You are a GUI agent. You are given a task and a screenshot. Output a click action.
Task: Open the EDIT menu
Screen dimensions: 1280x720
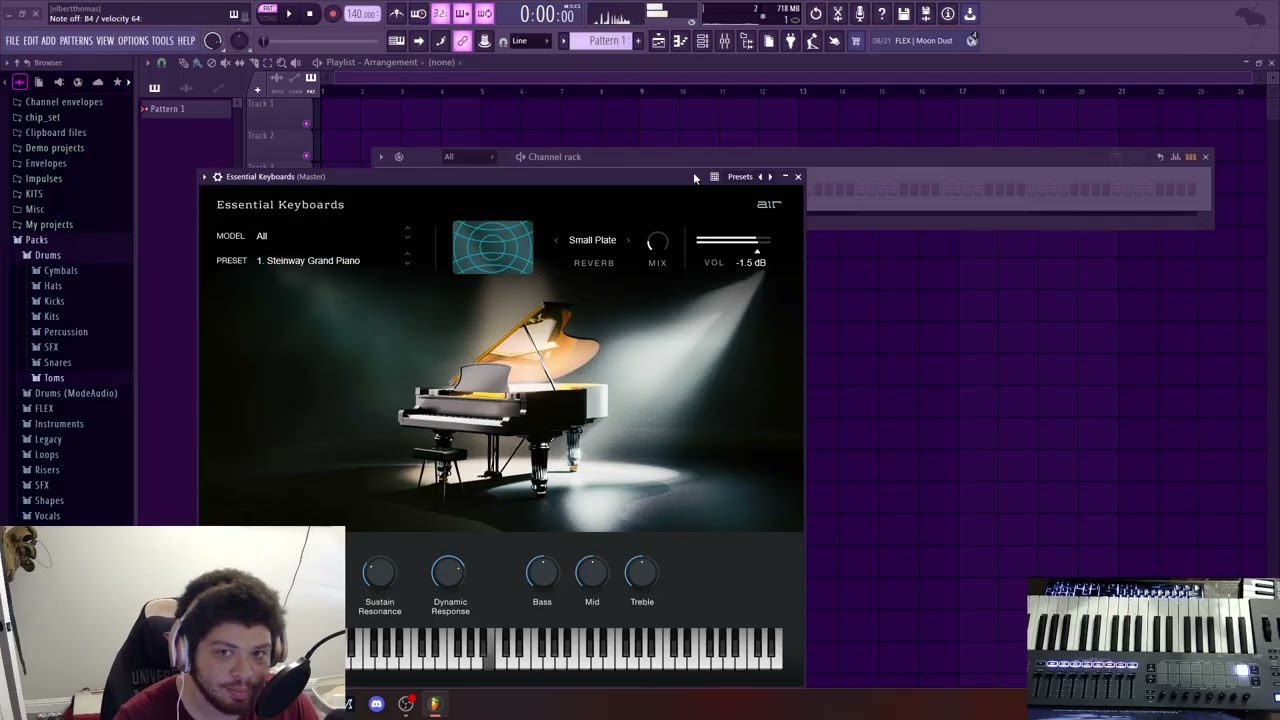(x=31, y=41)
